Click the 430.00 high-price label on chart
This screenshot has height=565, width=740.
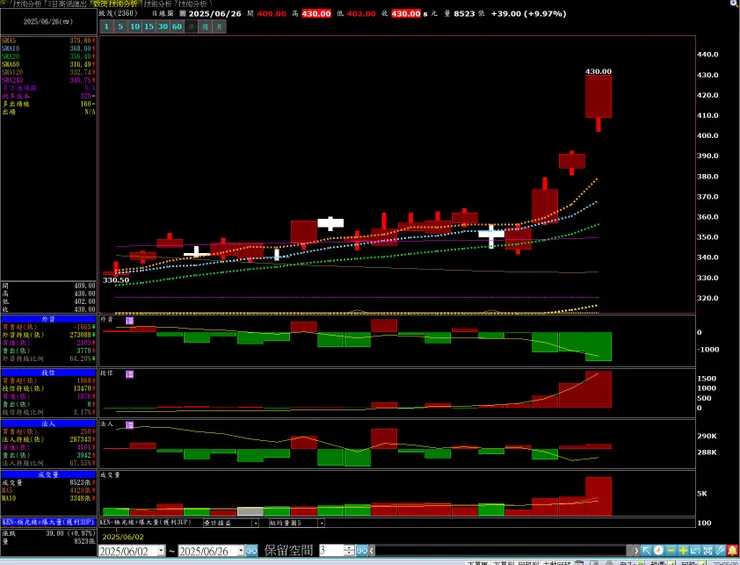point(598,71)
